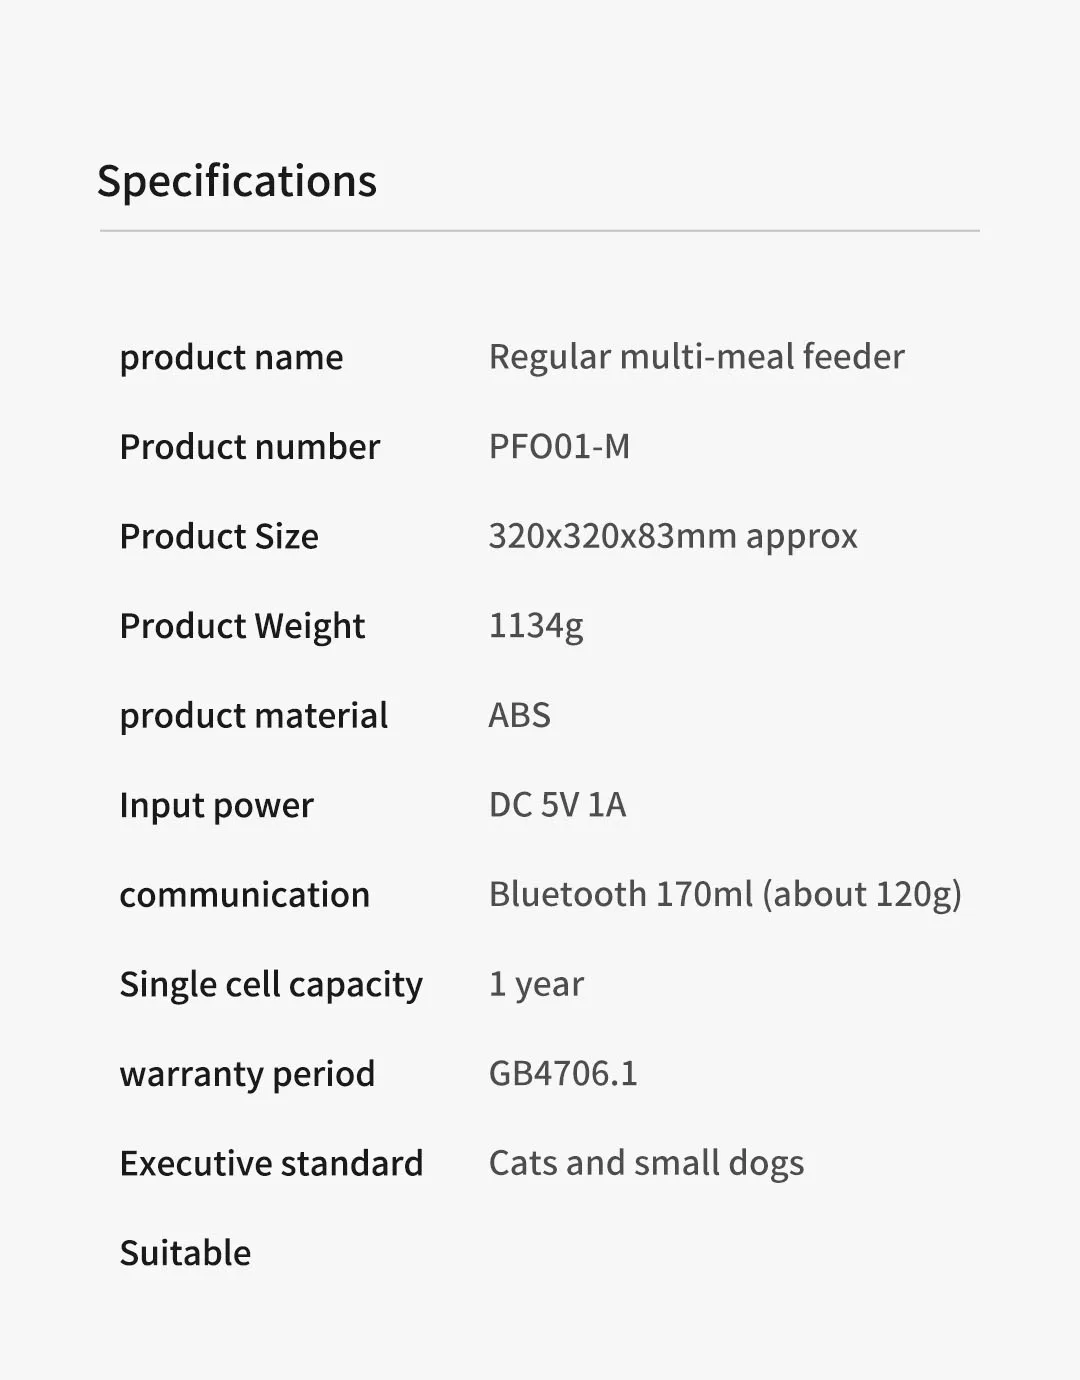1080x1380 pixels.
Task: Select the 'communication' label
Action: click(244, 895)
